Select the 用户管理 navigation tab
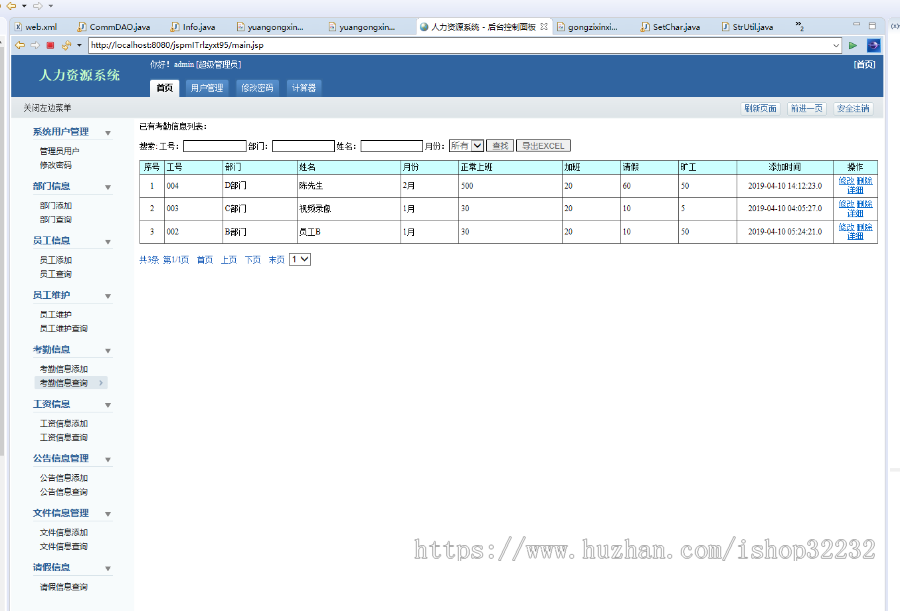The width and height of the screenshot is (900, 611). tap(207, 88)
